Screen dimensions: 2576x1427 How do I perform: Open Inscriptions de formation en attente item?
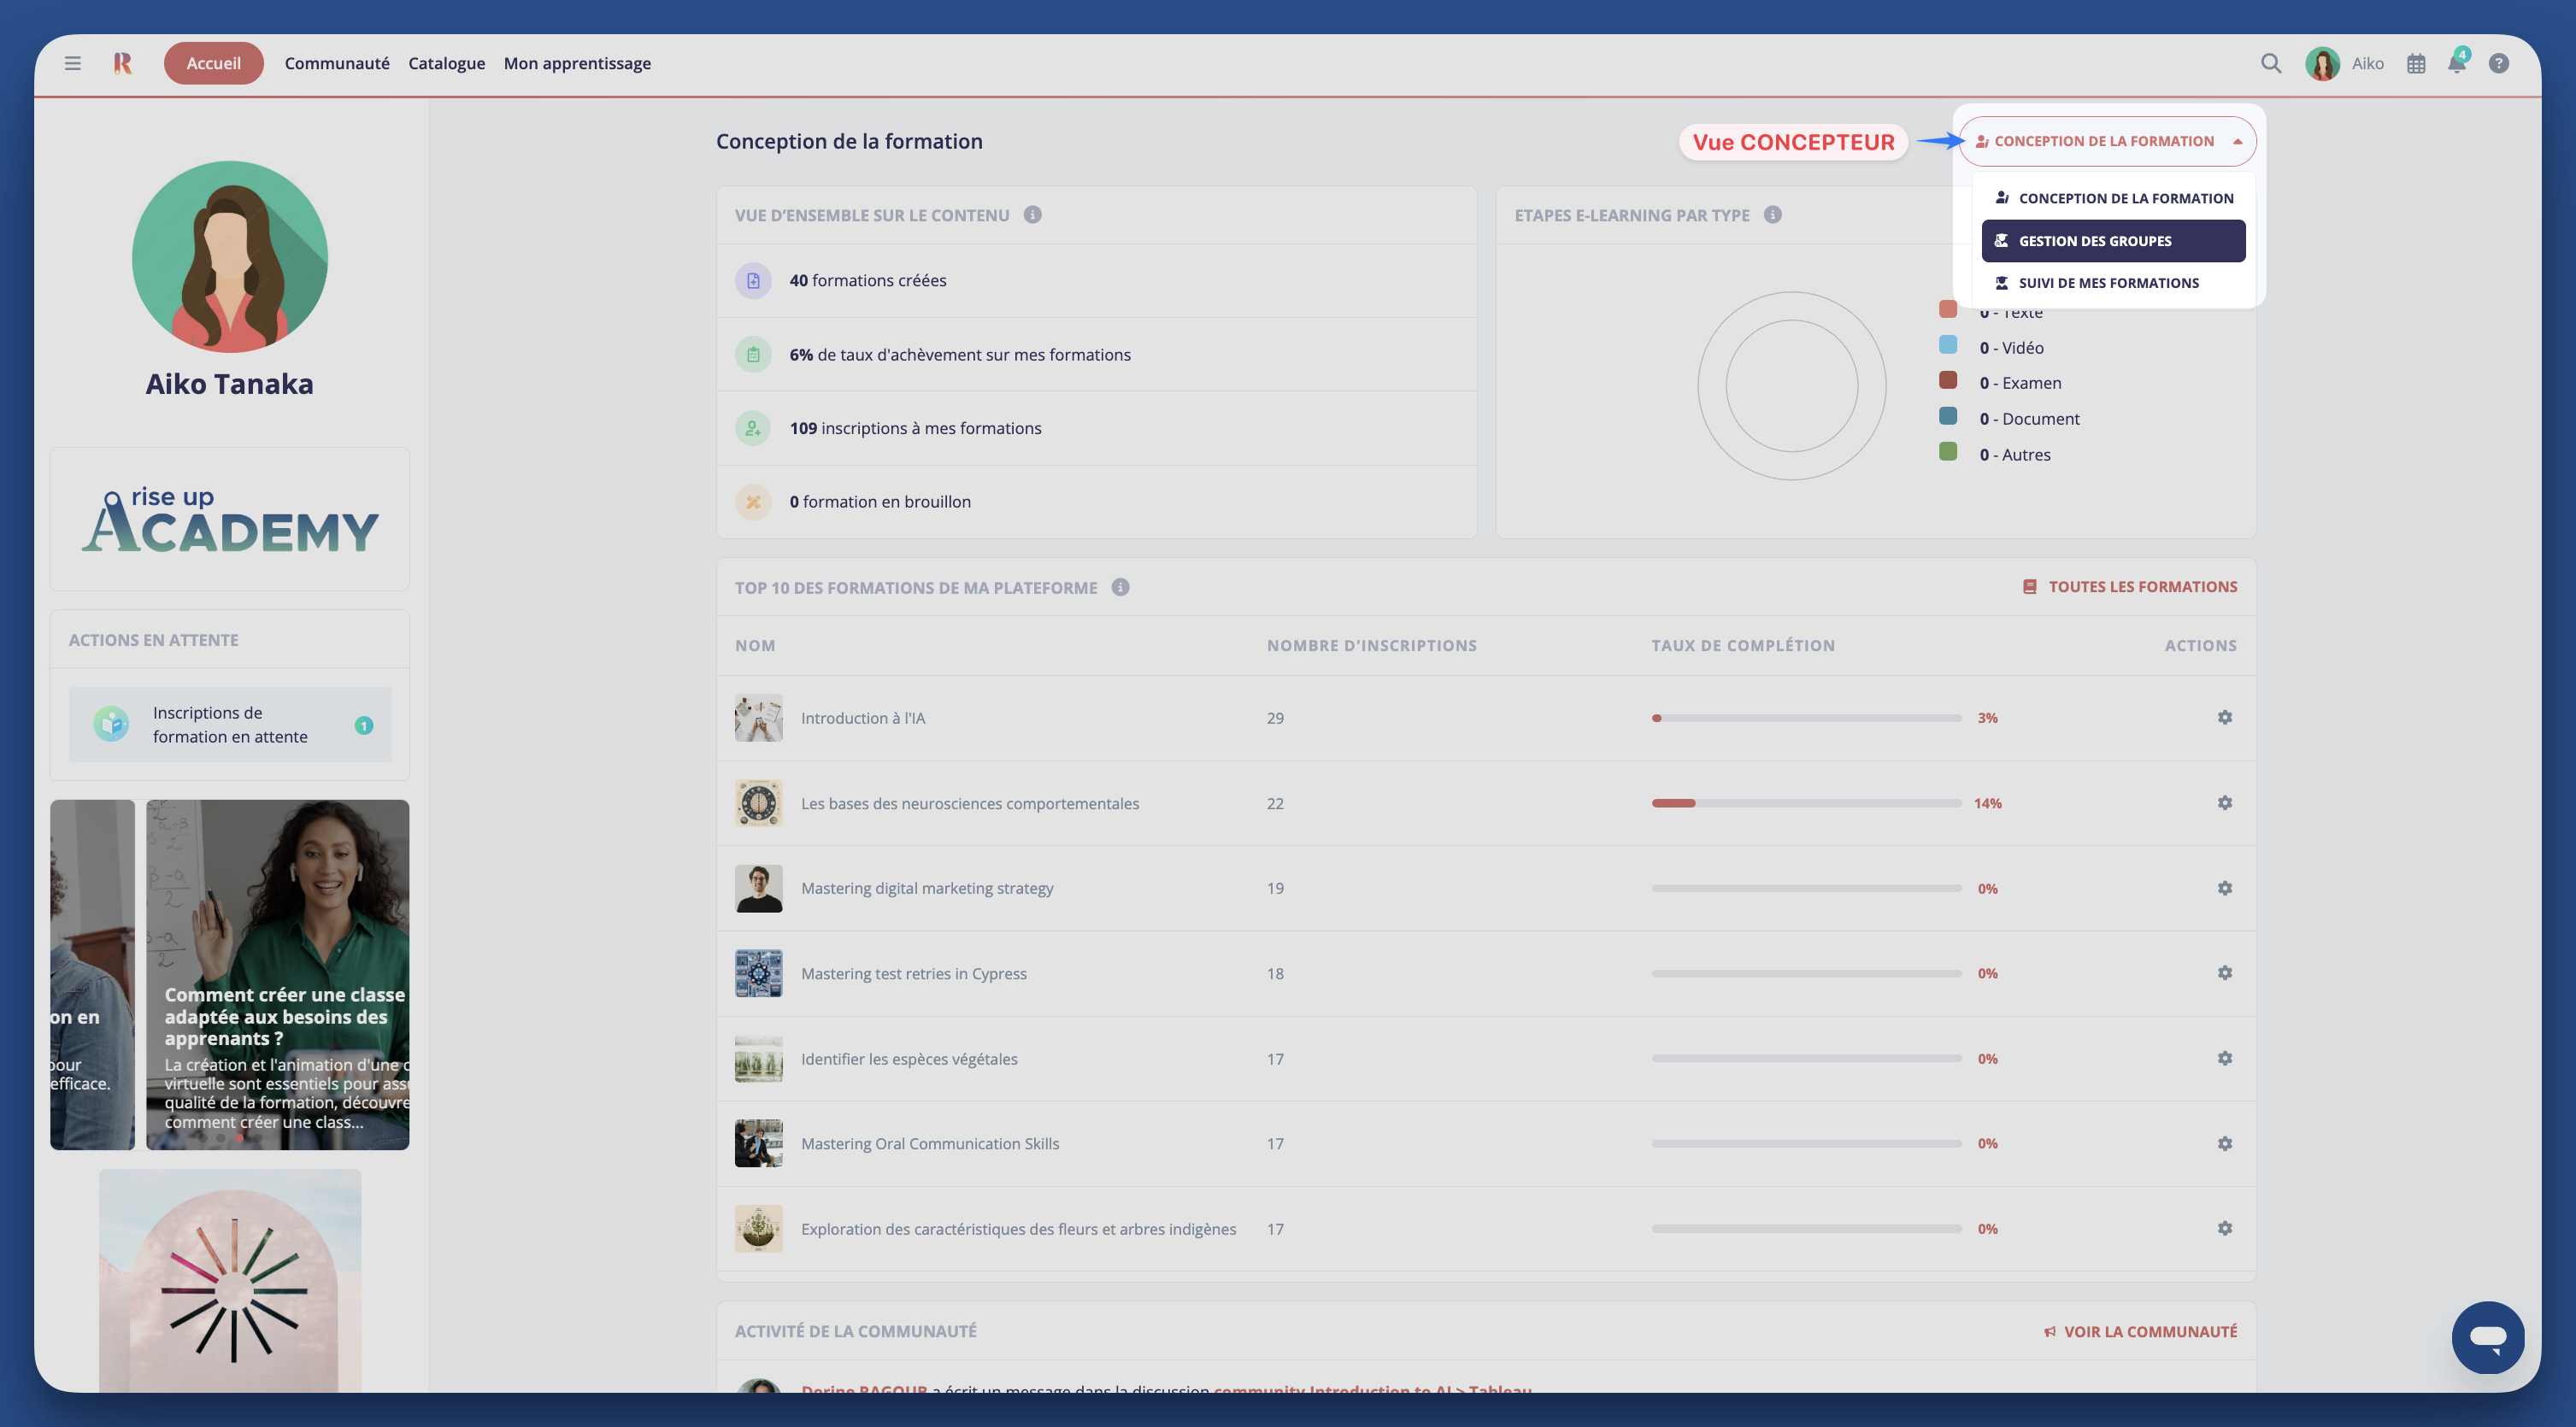(x=230, y=724)
